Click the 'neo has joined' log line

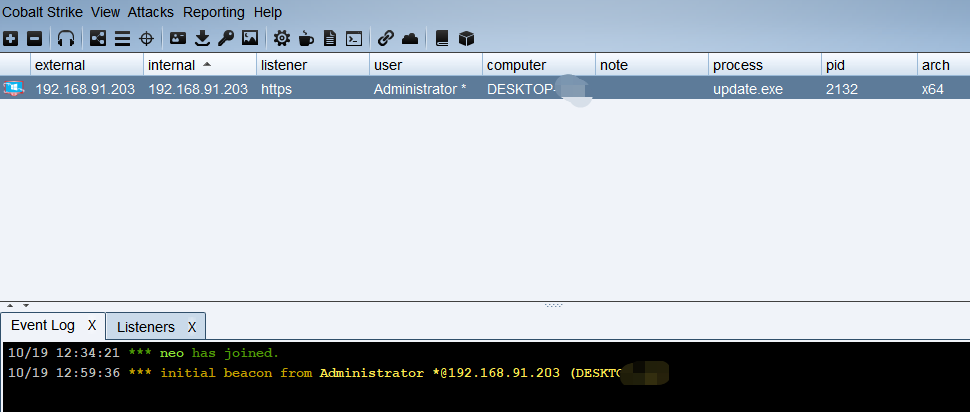(144, 353)
